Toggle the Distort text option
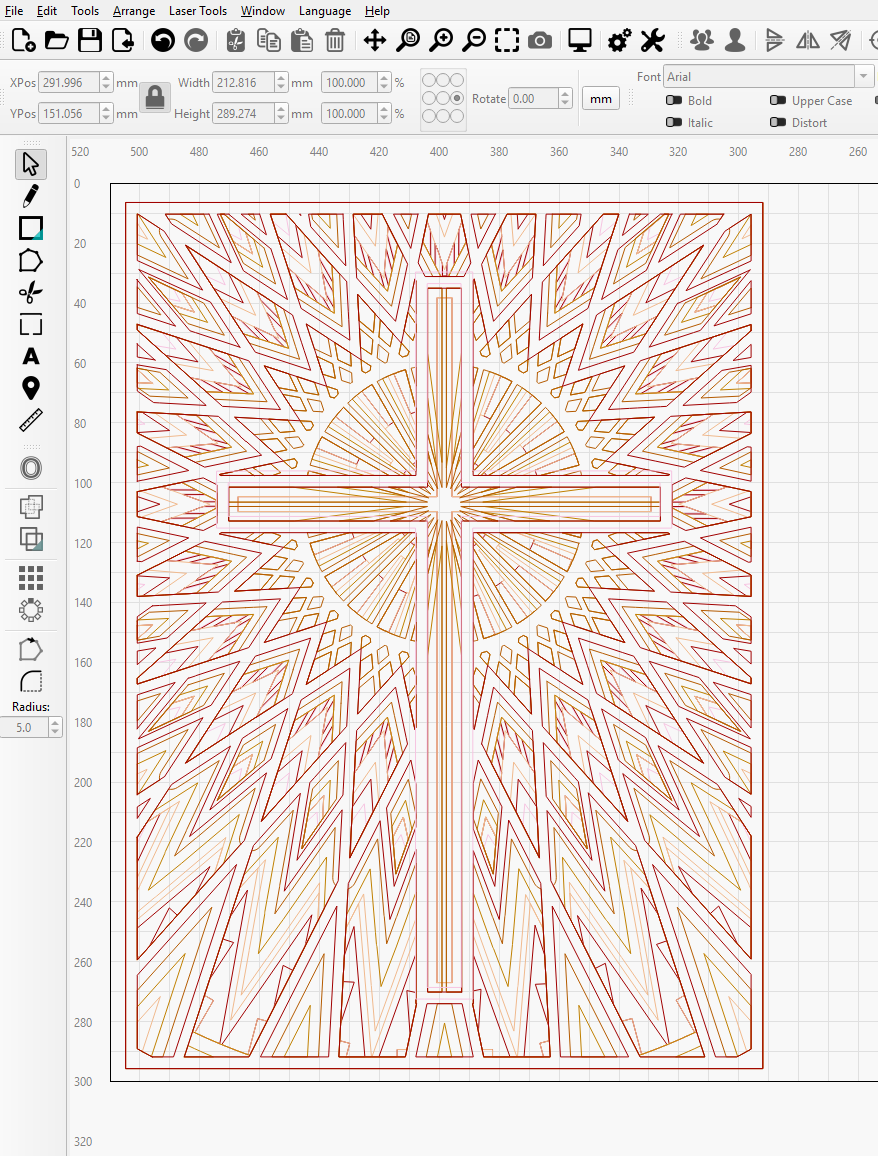Viewport: 878px width, 1156px height. coord(778,122)
